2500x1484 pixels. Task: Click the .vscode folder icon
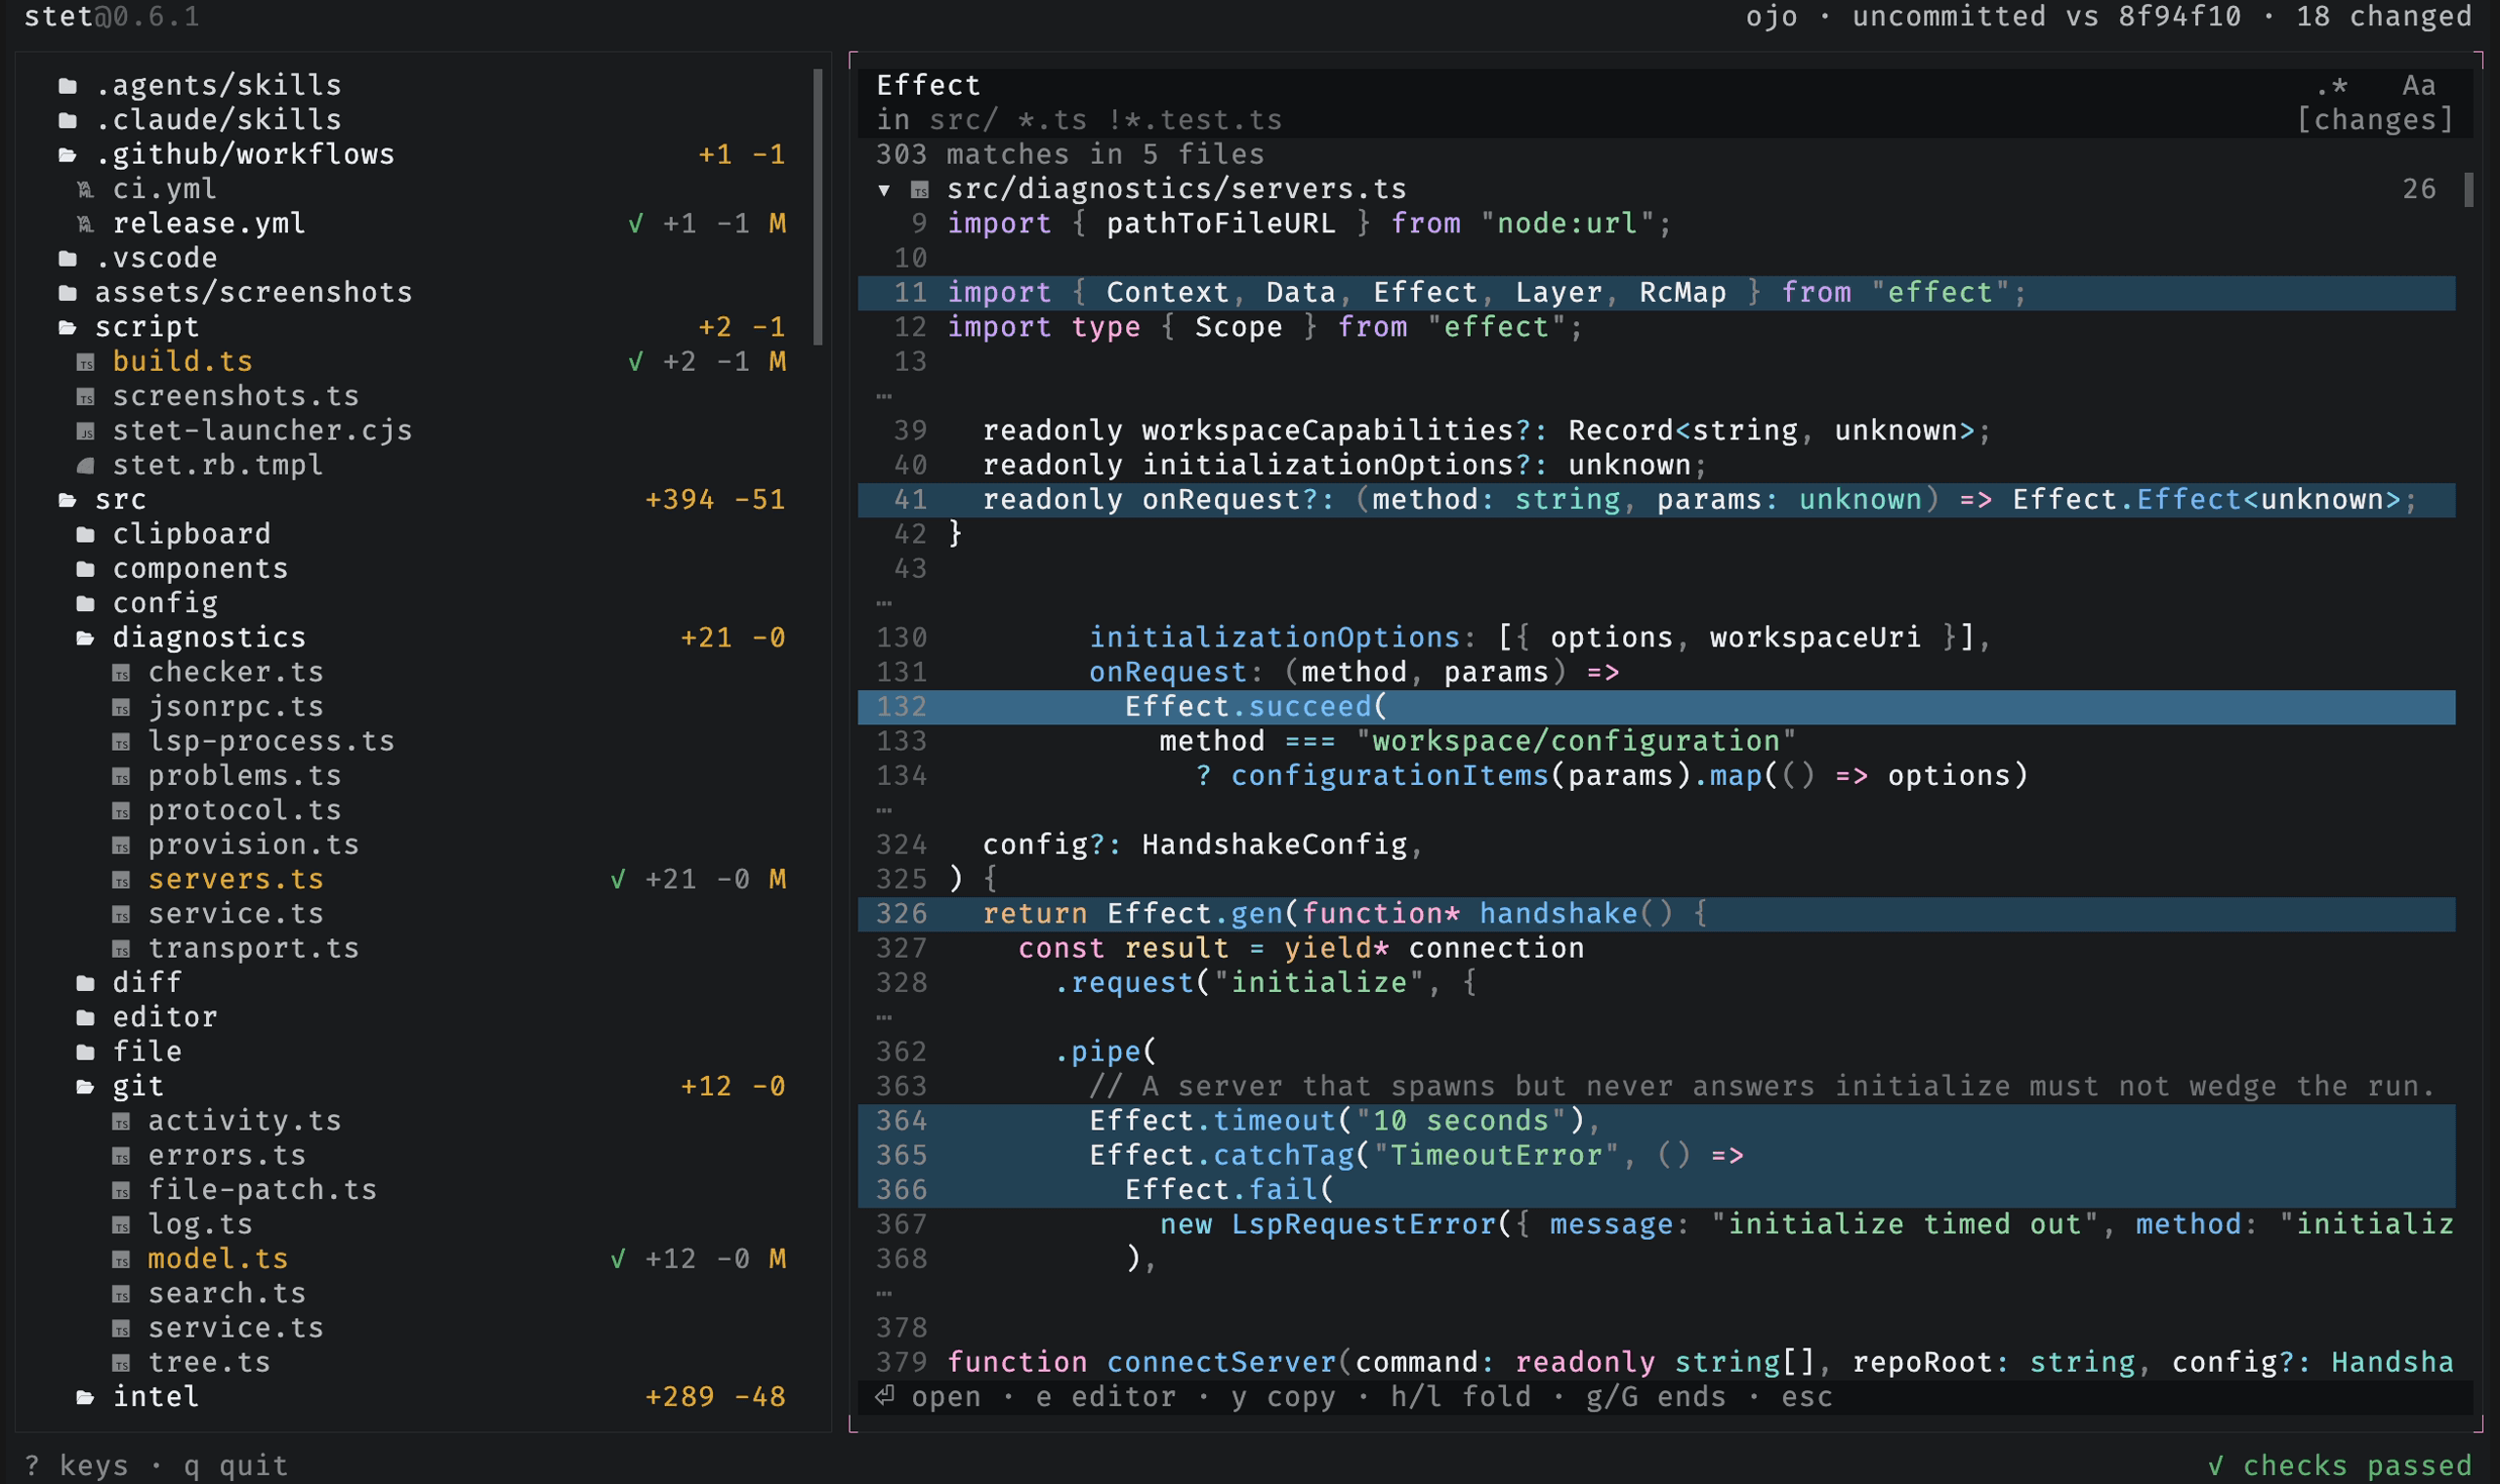click(67, 259)
